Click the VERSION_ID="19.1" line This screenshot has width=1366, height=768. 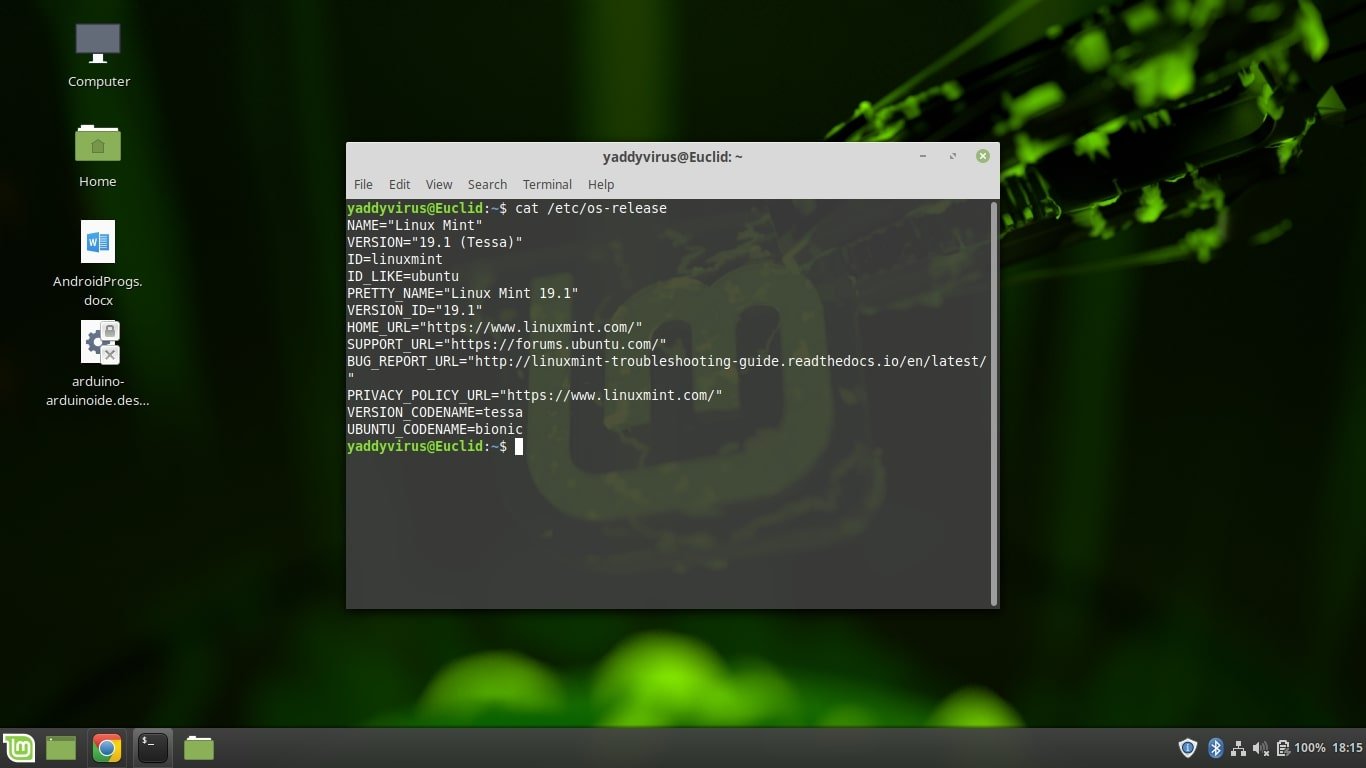click(415, 310)
